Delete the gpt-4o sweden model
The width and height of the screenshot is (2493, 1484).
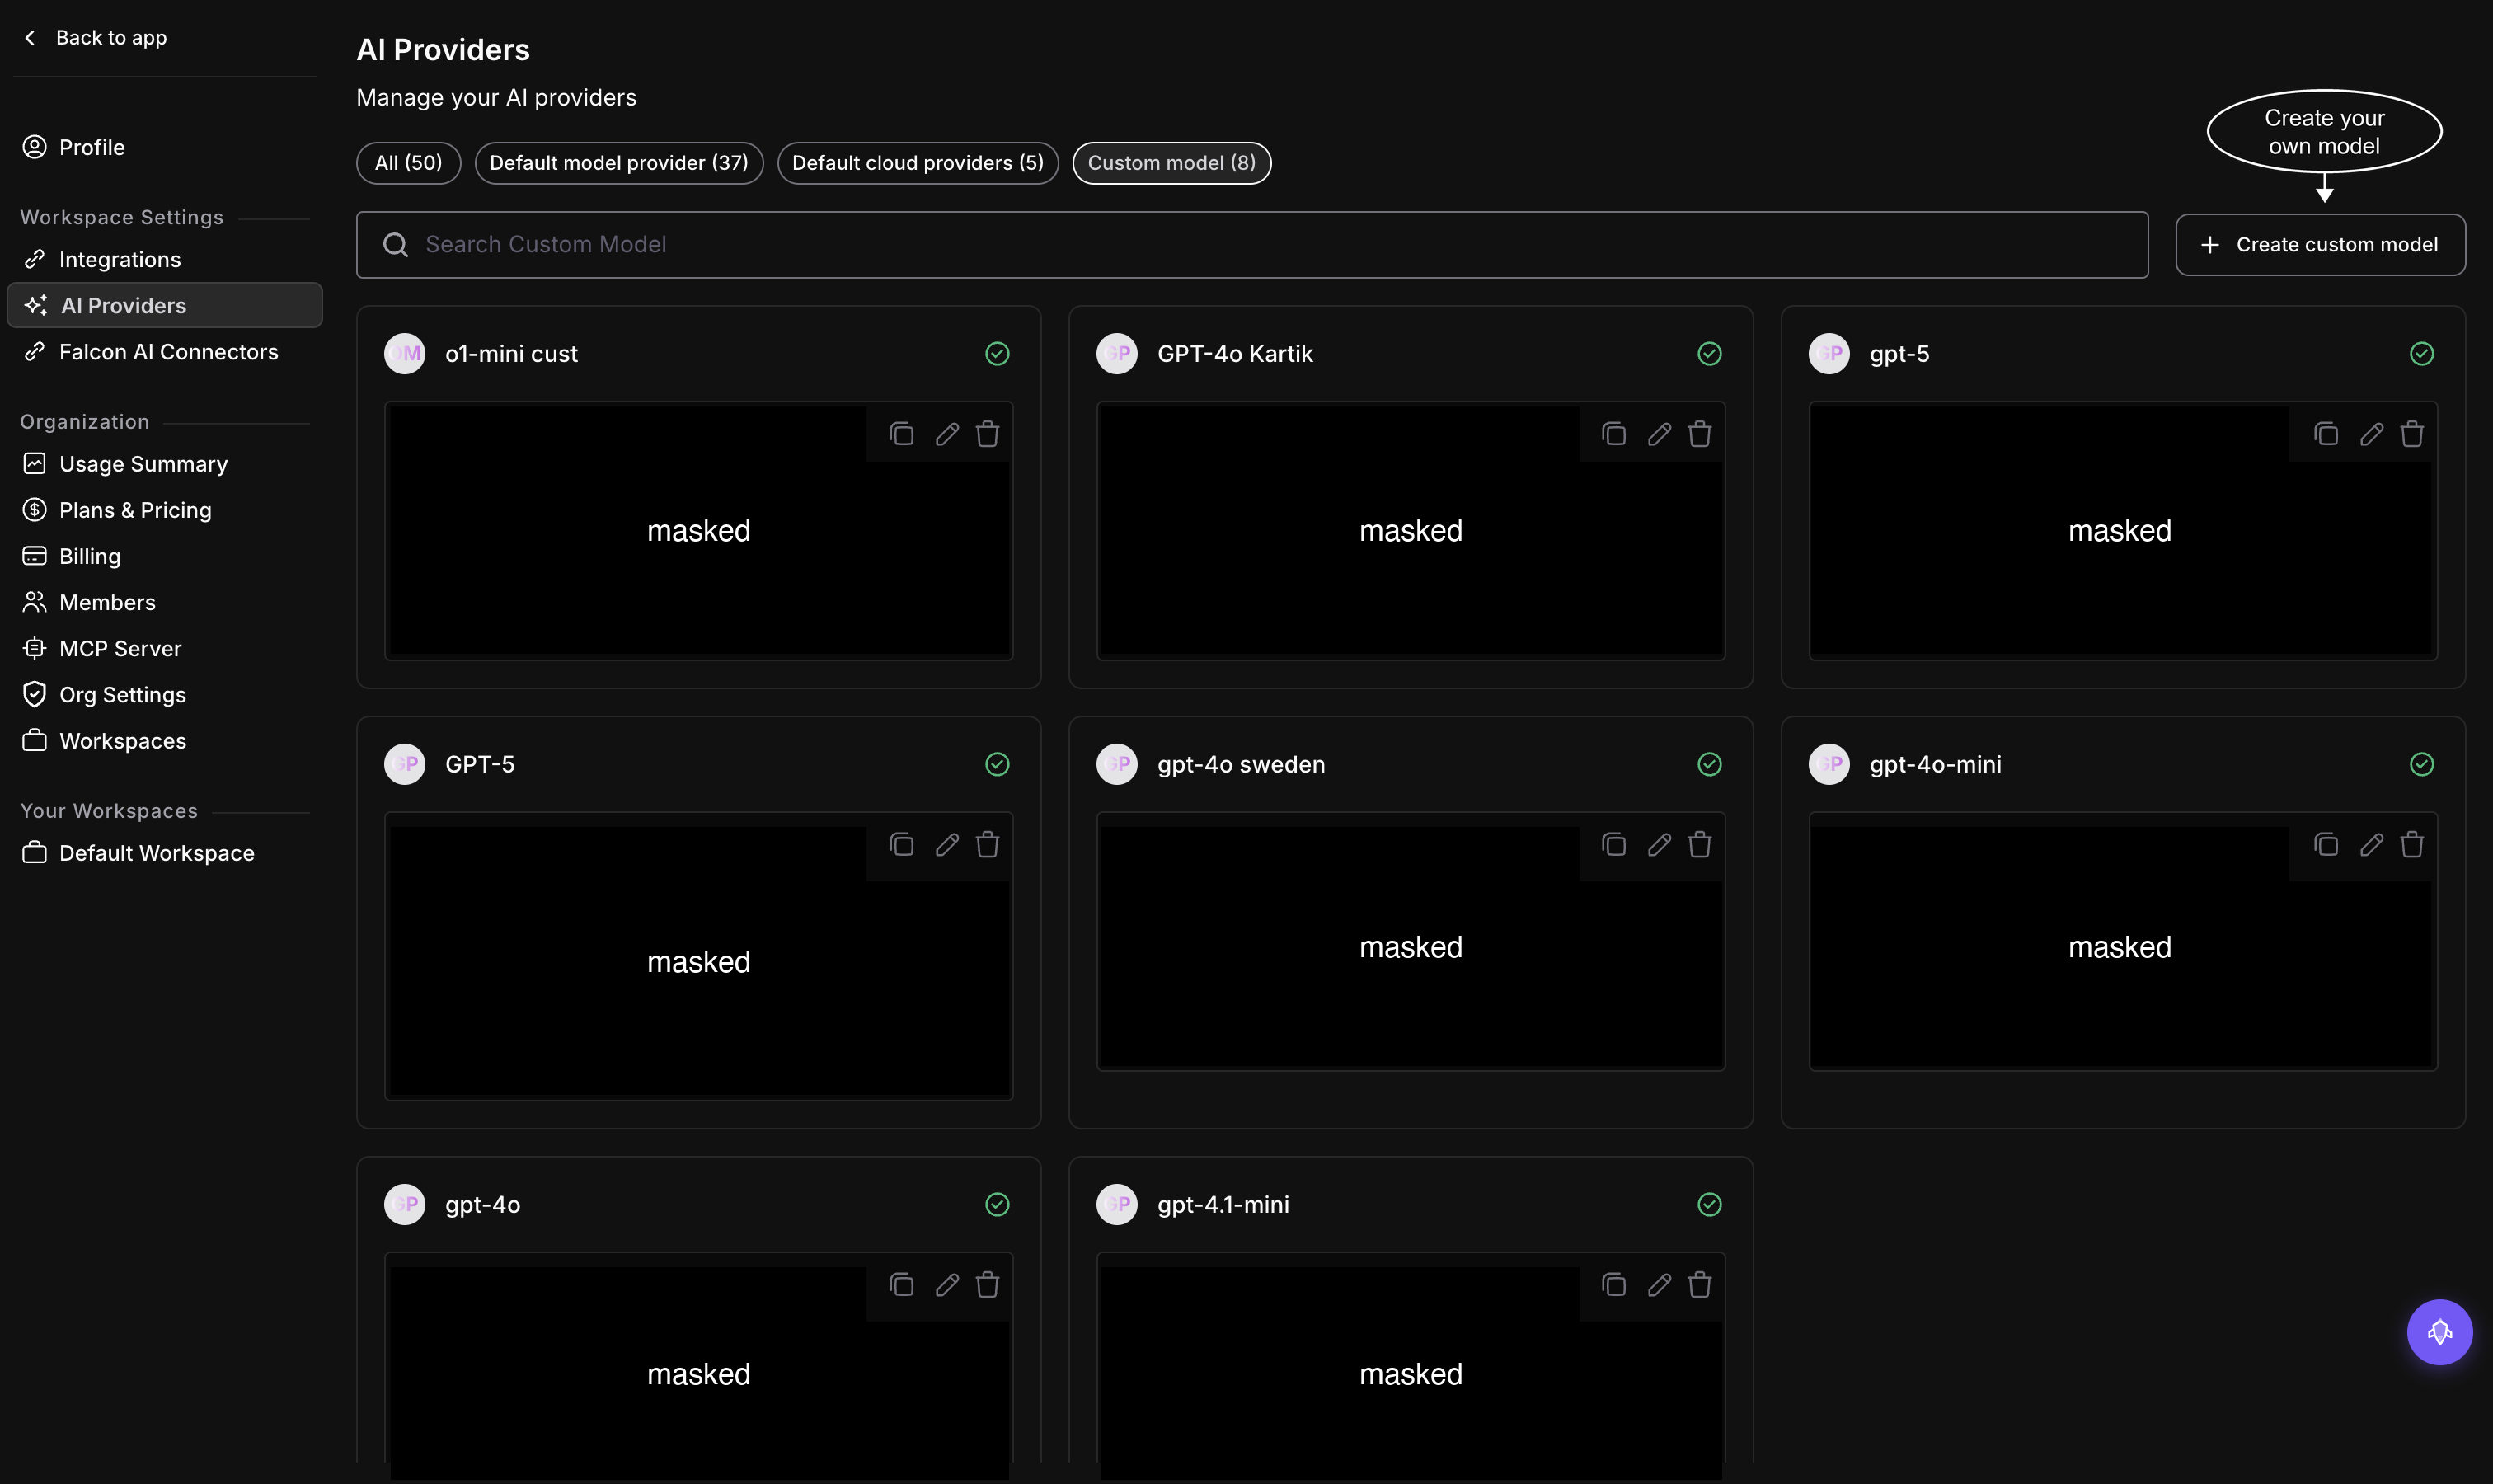tap(1700, 845)
